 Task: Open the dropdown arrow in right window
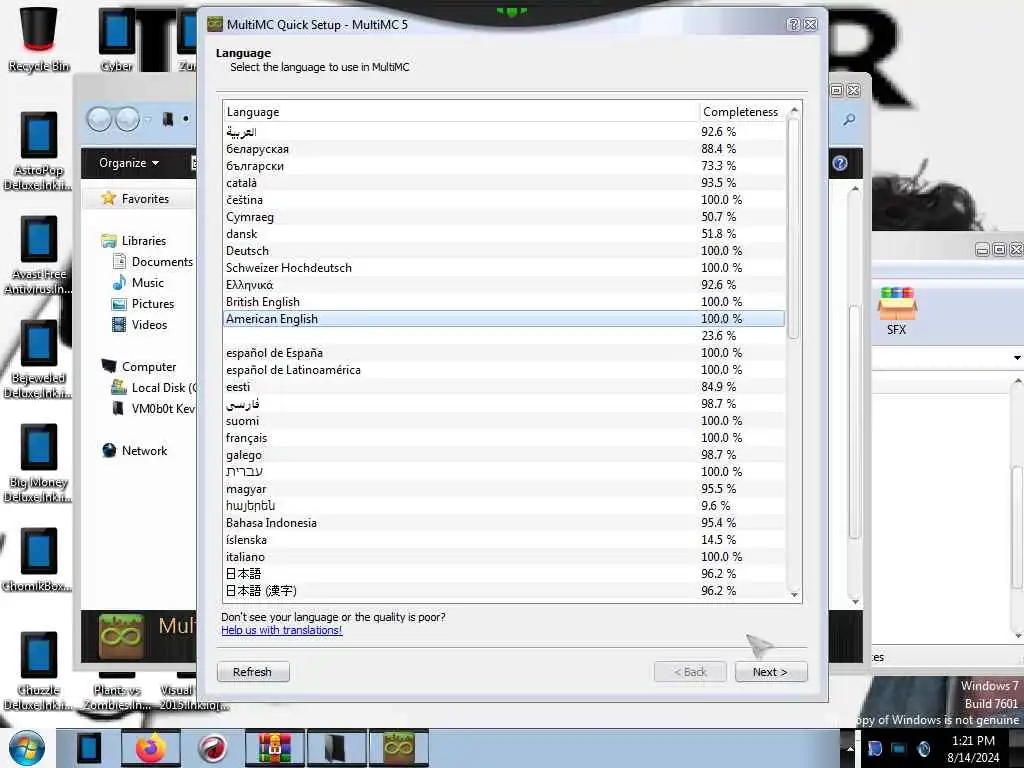pos(1017,357)
